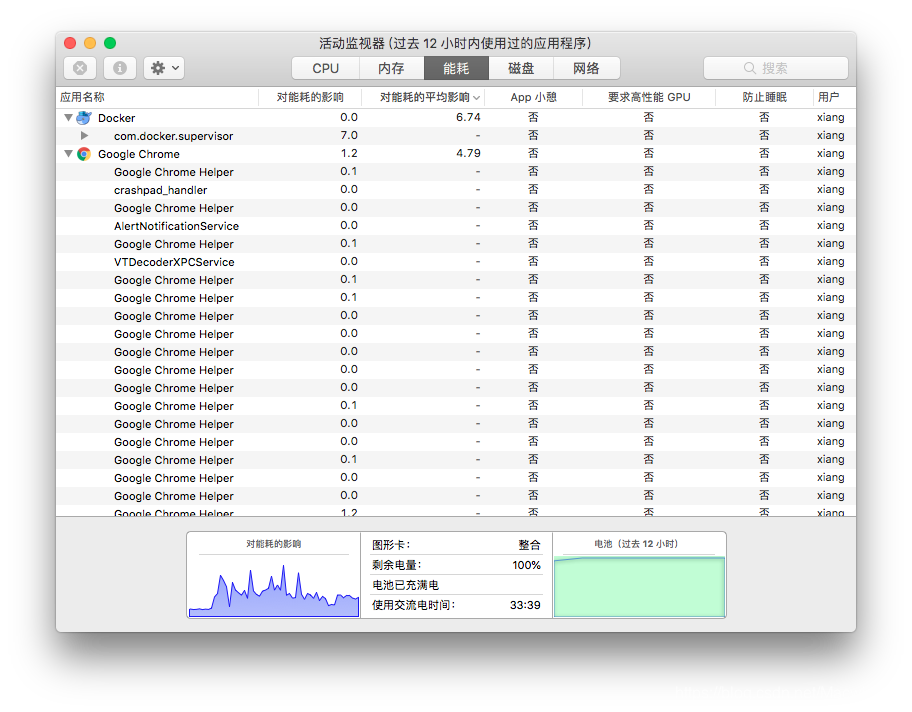This screenshot has height=712, width=912.
Task: Sort by 对能耗的影响 column header
Action: pyautogui.click(x=310, y=97)
